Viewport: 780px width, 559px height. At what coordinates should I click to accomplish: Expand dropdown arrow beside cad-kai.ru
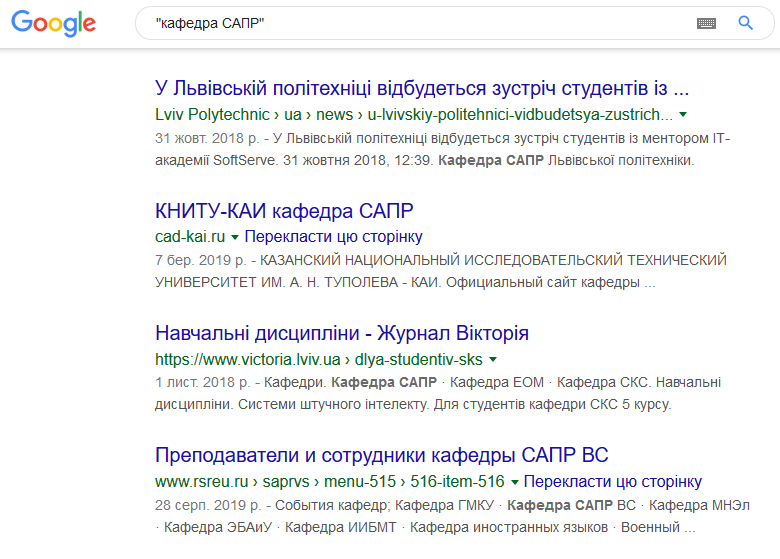click(235, 237)
